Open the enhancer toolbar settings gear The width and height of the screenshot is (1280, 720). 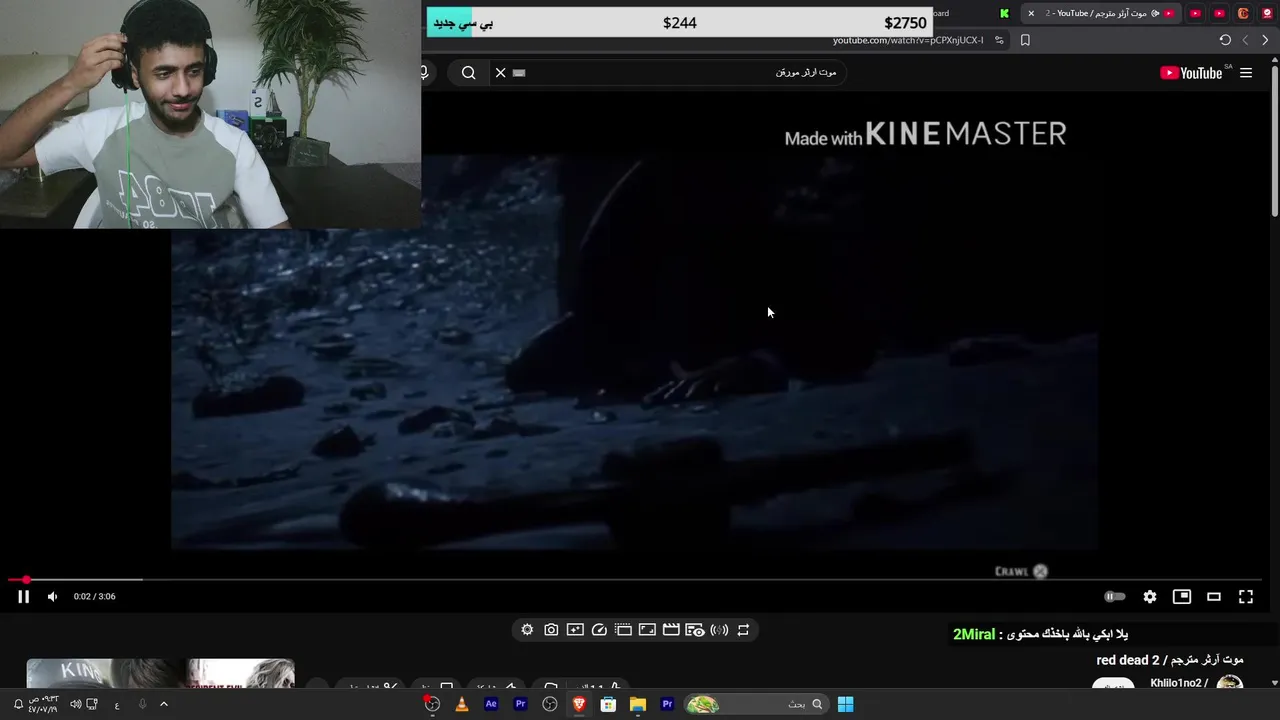click(x=527, y=630)
